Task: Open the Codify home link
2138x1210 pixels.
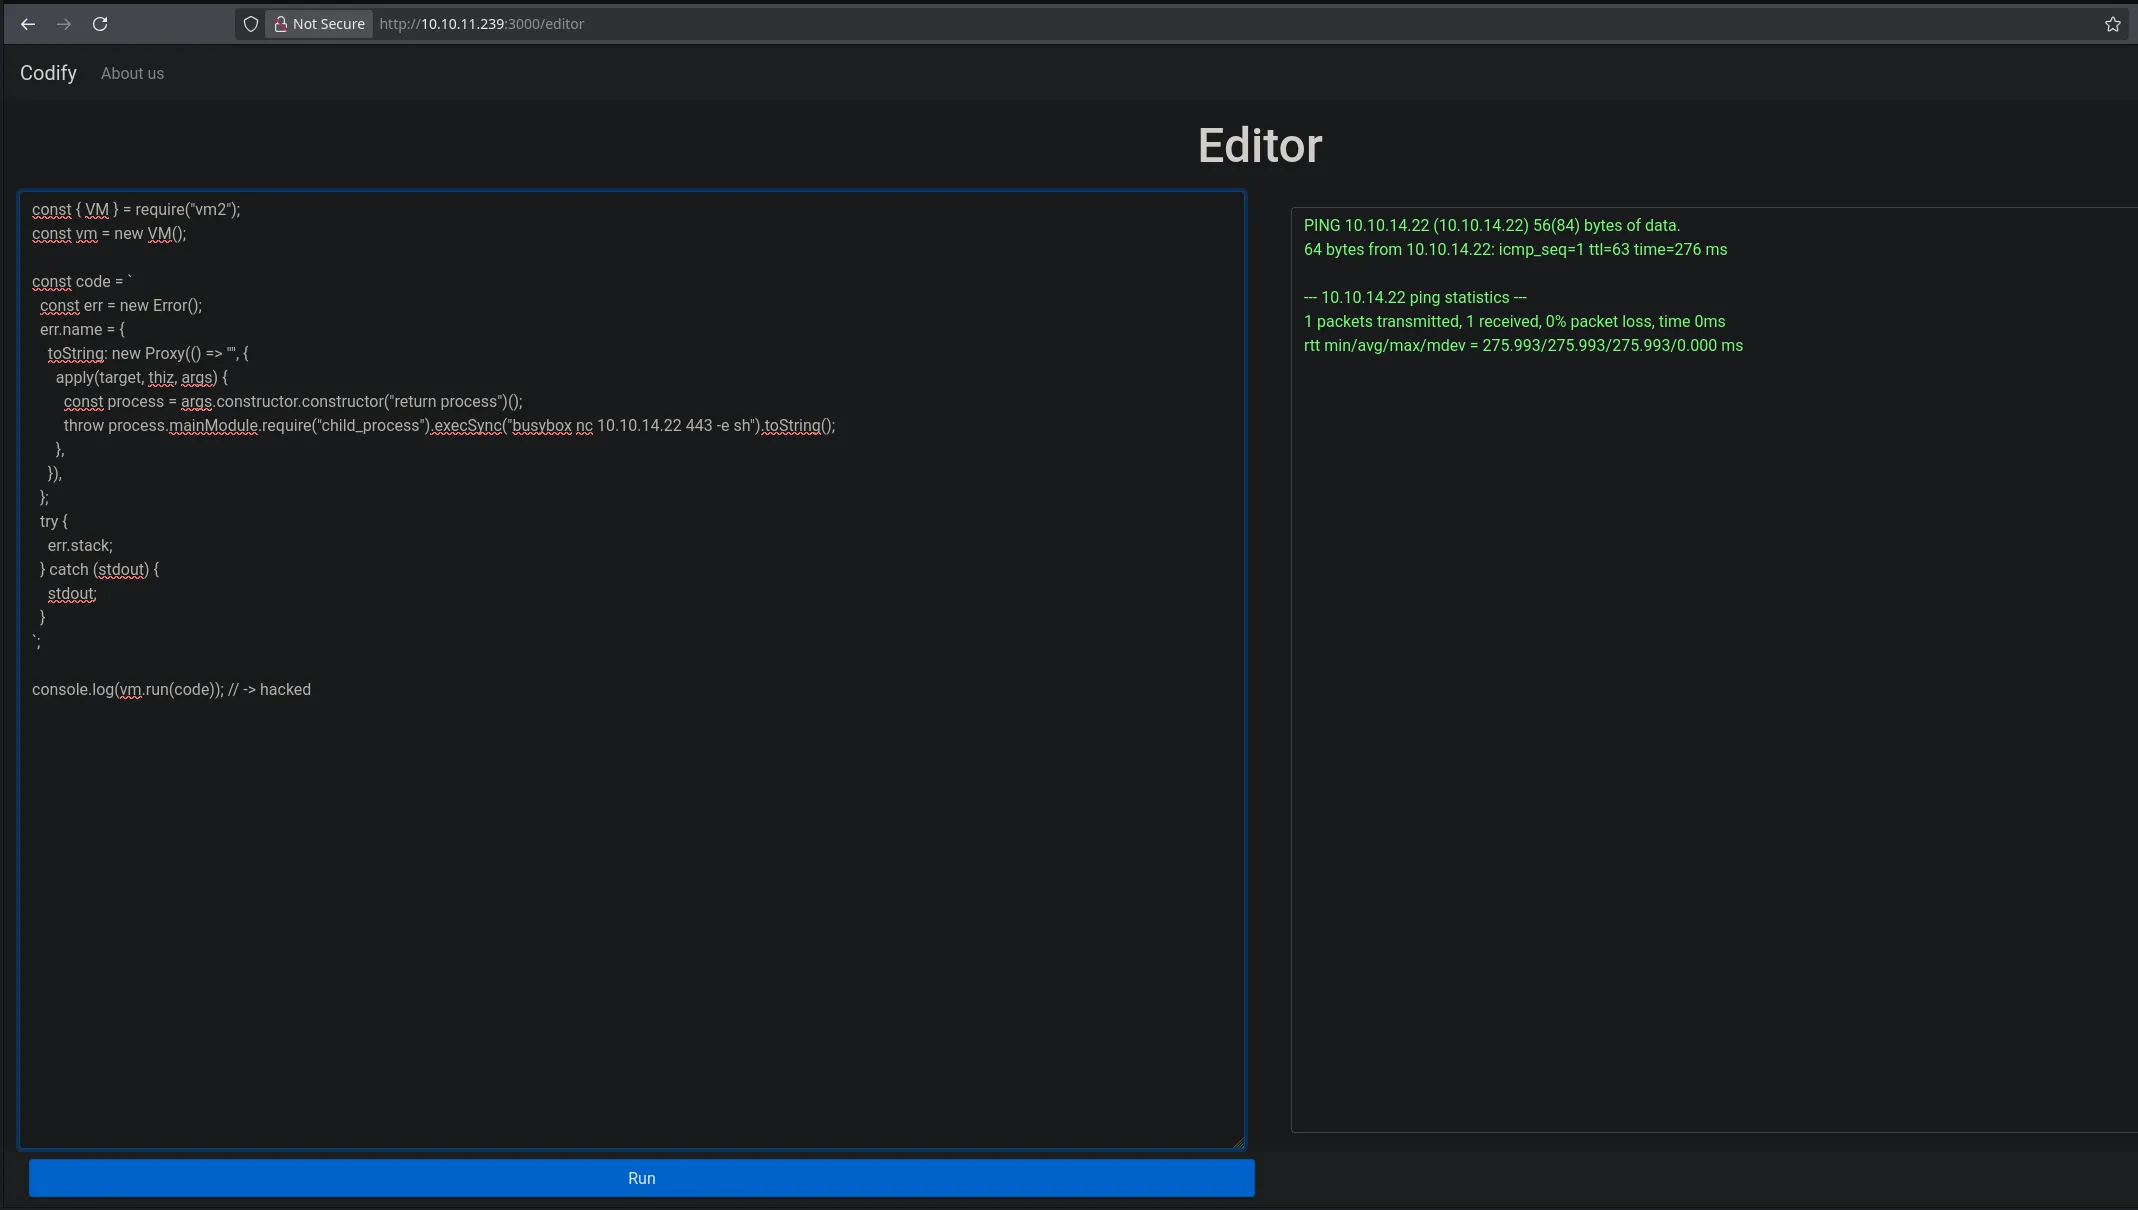Action: coord(48,73)
